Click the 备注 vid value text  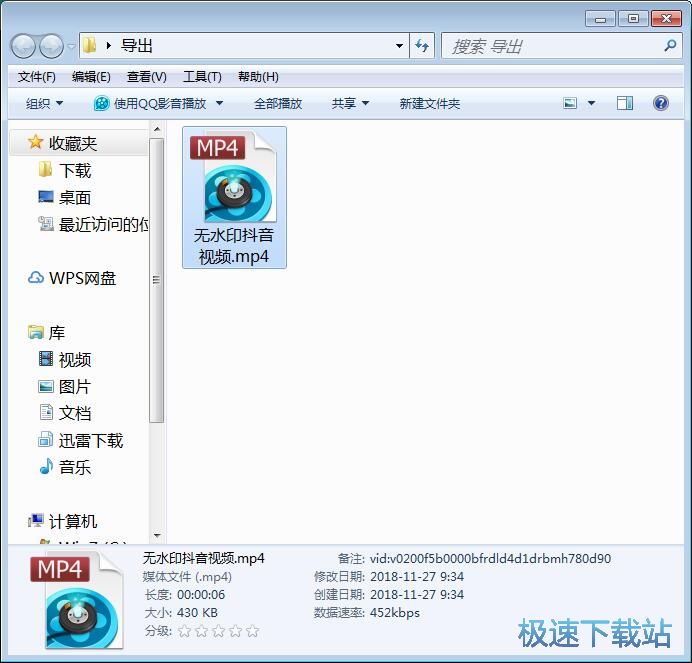click(x=490, y=558)
